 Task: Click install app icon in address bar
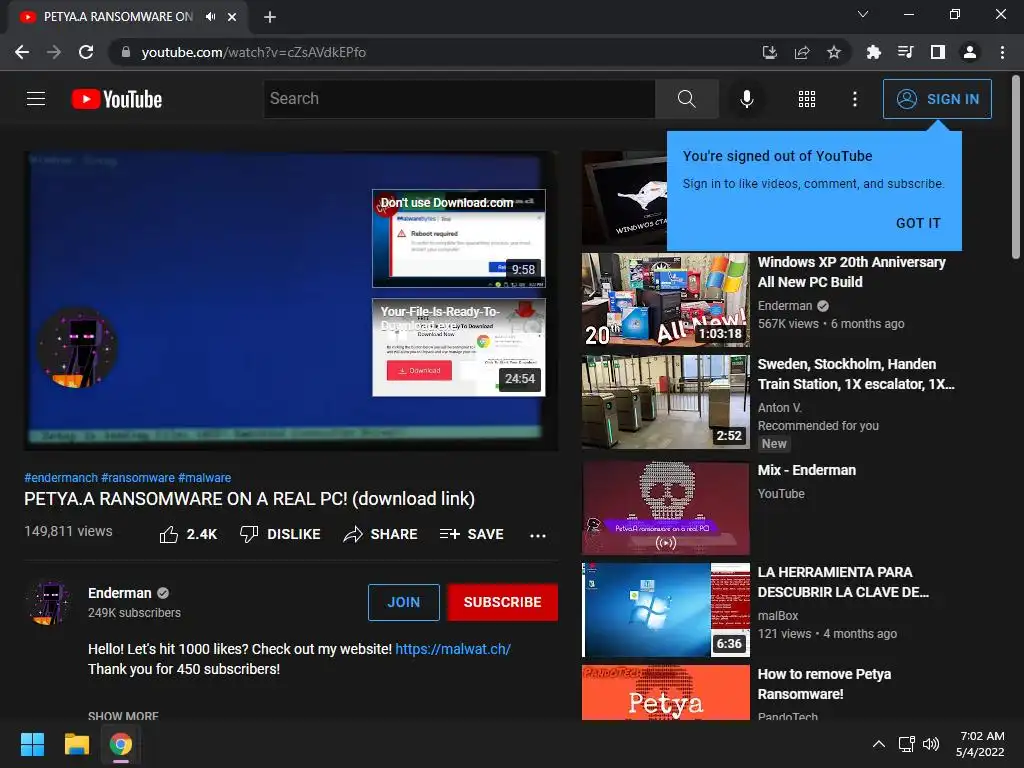pyautogui.click(x=770, y=52)
